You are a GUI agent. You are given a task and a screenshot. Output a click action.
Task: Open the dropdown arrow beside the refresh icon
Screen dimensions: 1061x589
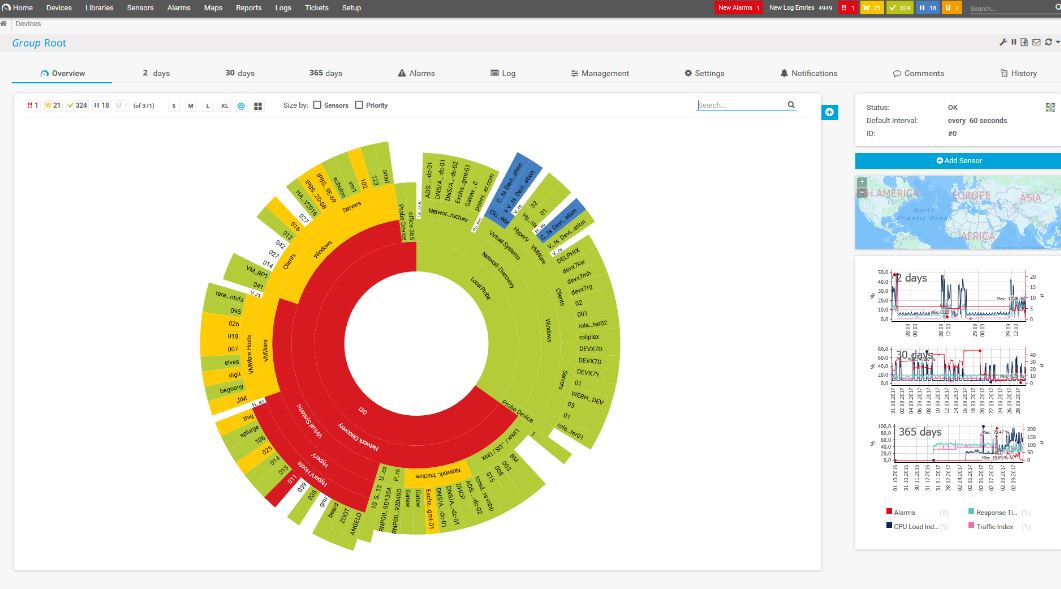click(x=1058, y=42)
